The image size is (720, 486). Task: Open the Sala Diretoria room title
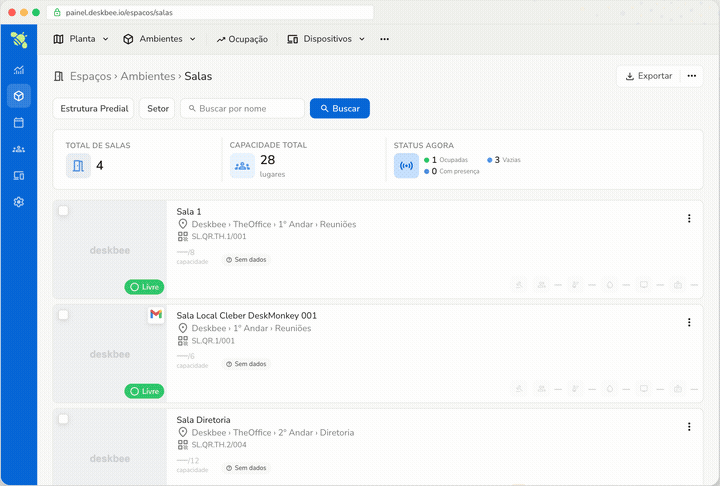(x=203, y=420)
